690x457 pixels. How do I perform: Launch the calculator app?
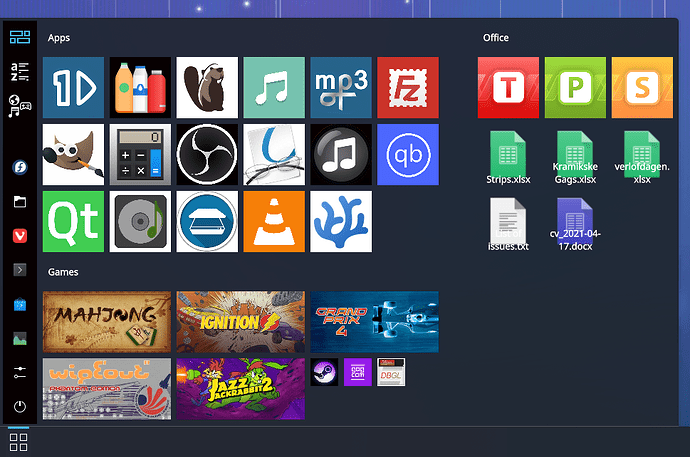pyautogui.click(x=140, y=154)
